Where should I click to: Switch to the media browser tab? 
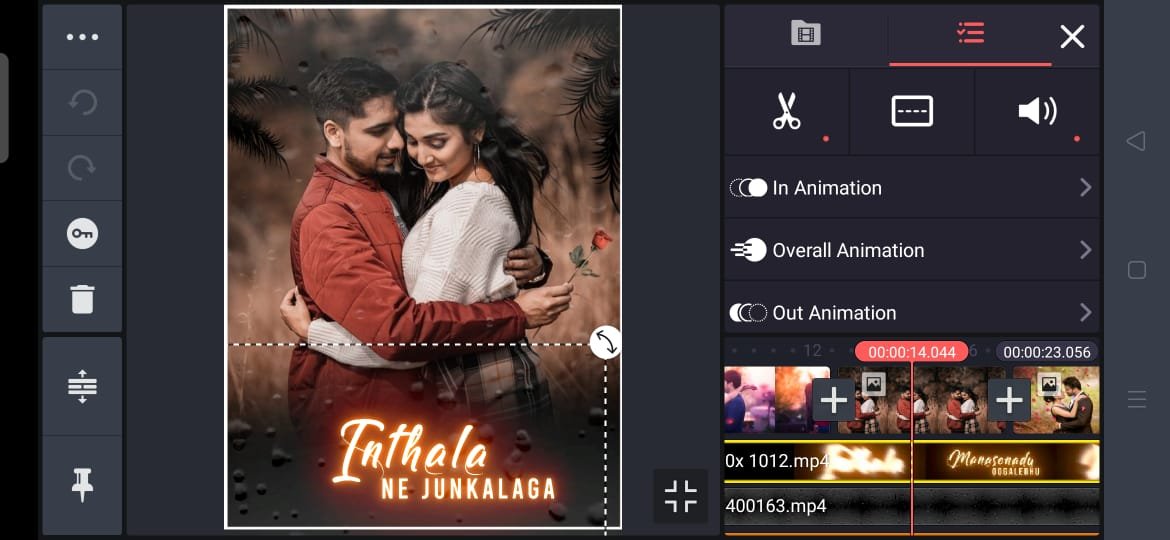(x=806, y=34)
